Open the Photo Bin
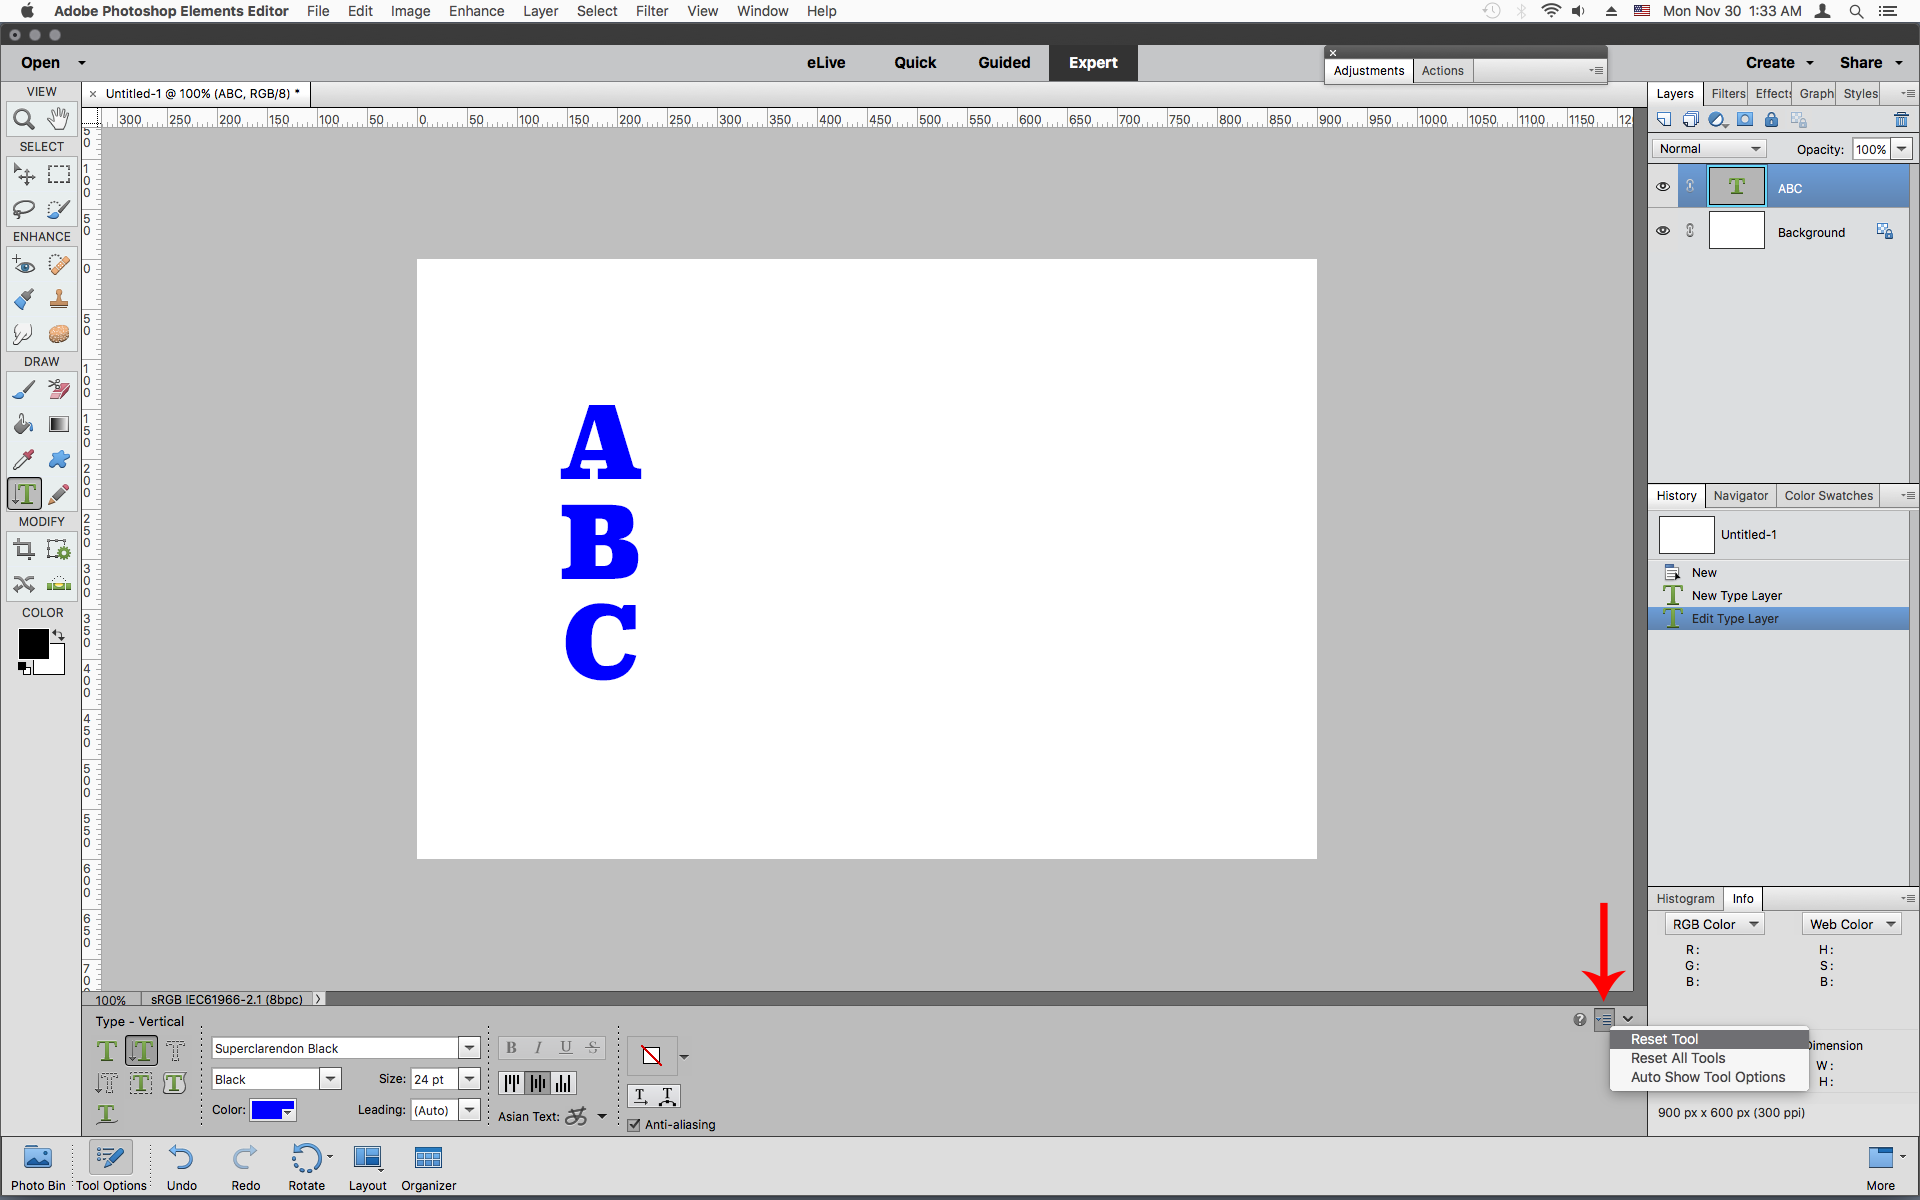The height and width of the screenshot is (1200, 1920). pos(37,1160)
